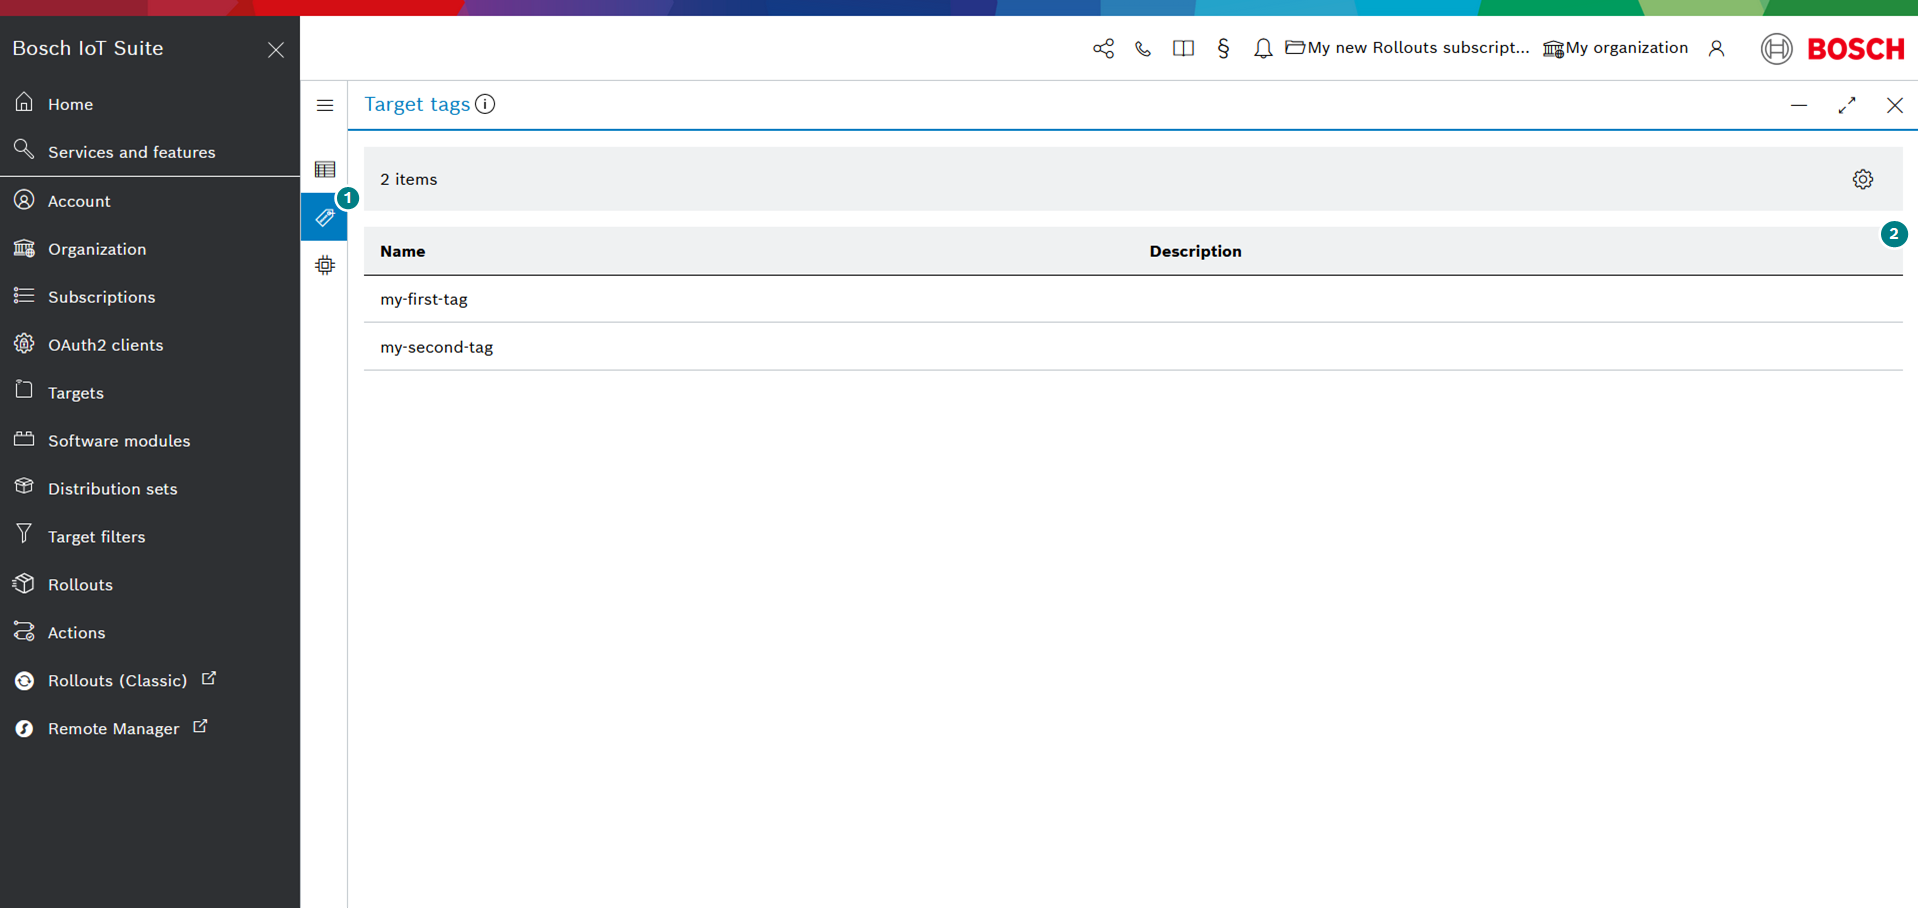Close the Bosch IoT Suite sidebar
Viewport: 1918px width, 908px height.
(276, 50)
